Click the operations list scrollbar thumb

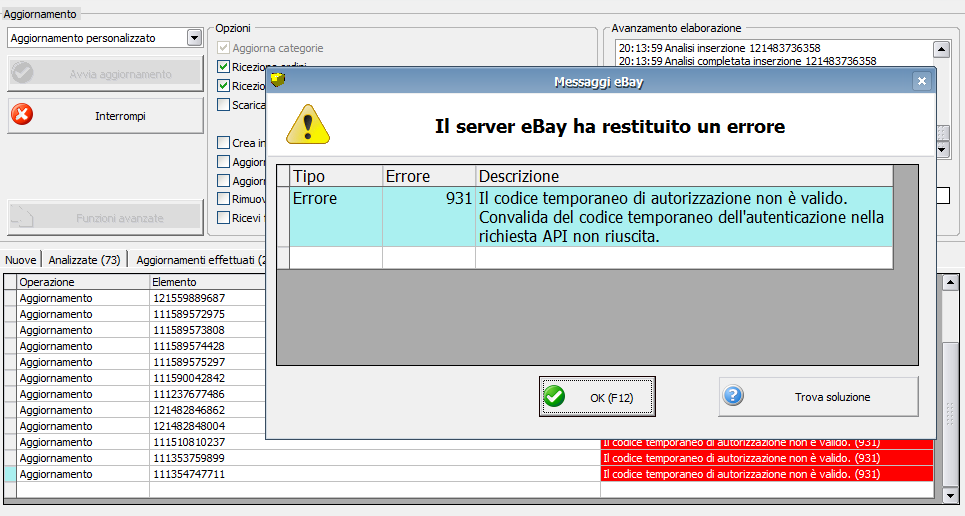coord(951,414)
